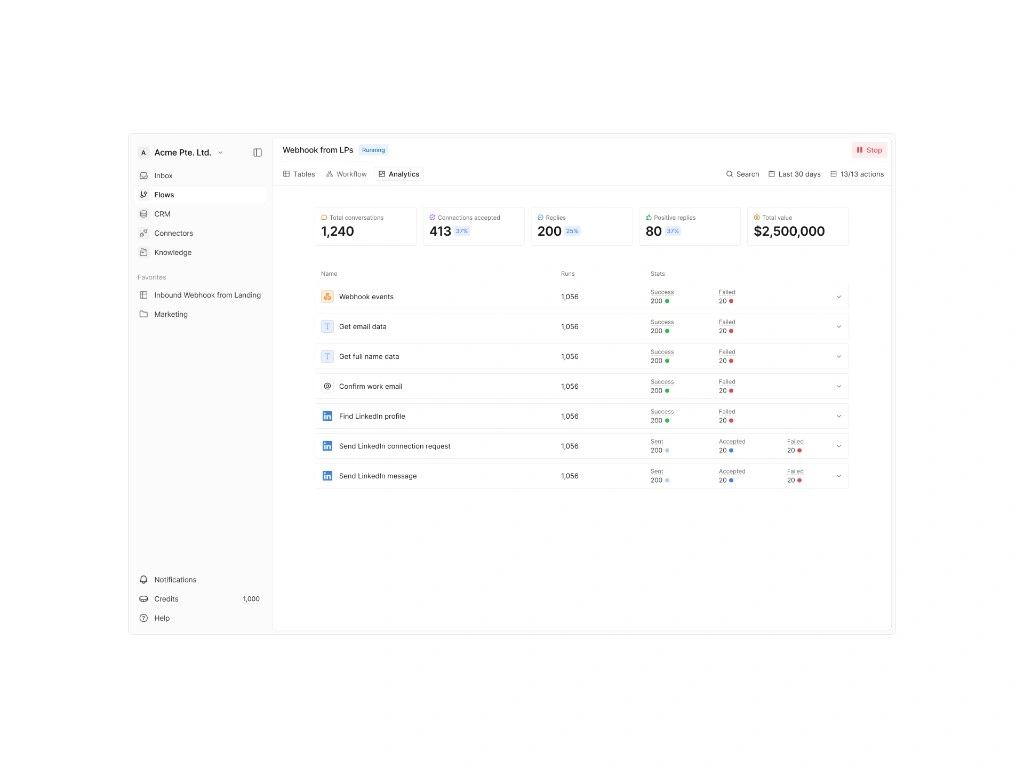Select the Analytics tab
The image size is (1024, 768).
click(x=399, y=174)
